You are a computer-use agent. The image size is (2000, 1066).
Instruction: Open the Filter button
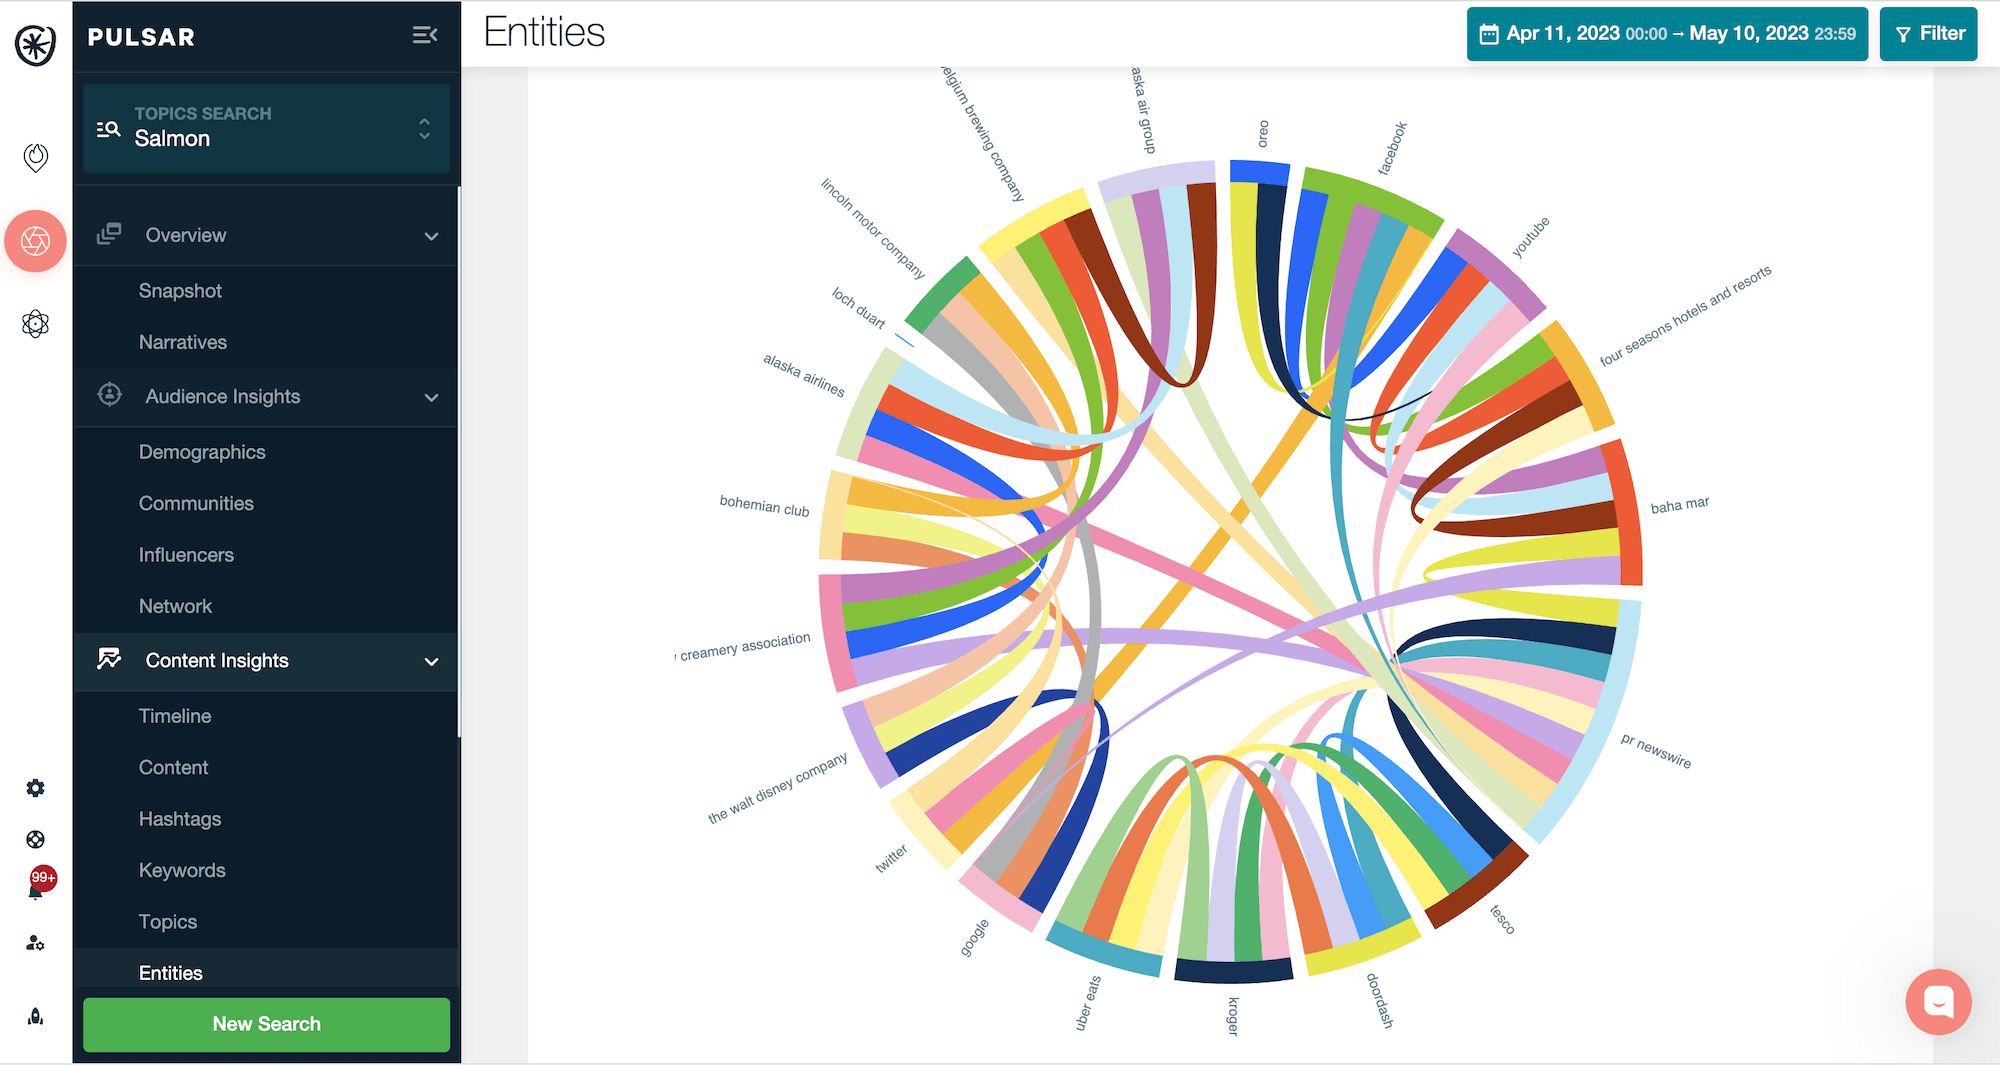(1928, 34)
